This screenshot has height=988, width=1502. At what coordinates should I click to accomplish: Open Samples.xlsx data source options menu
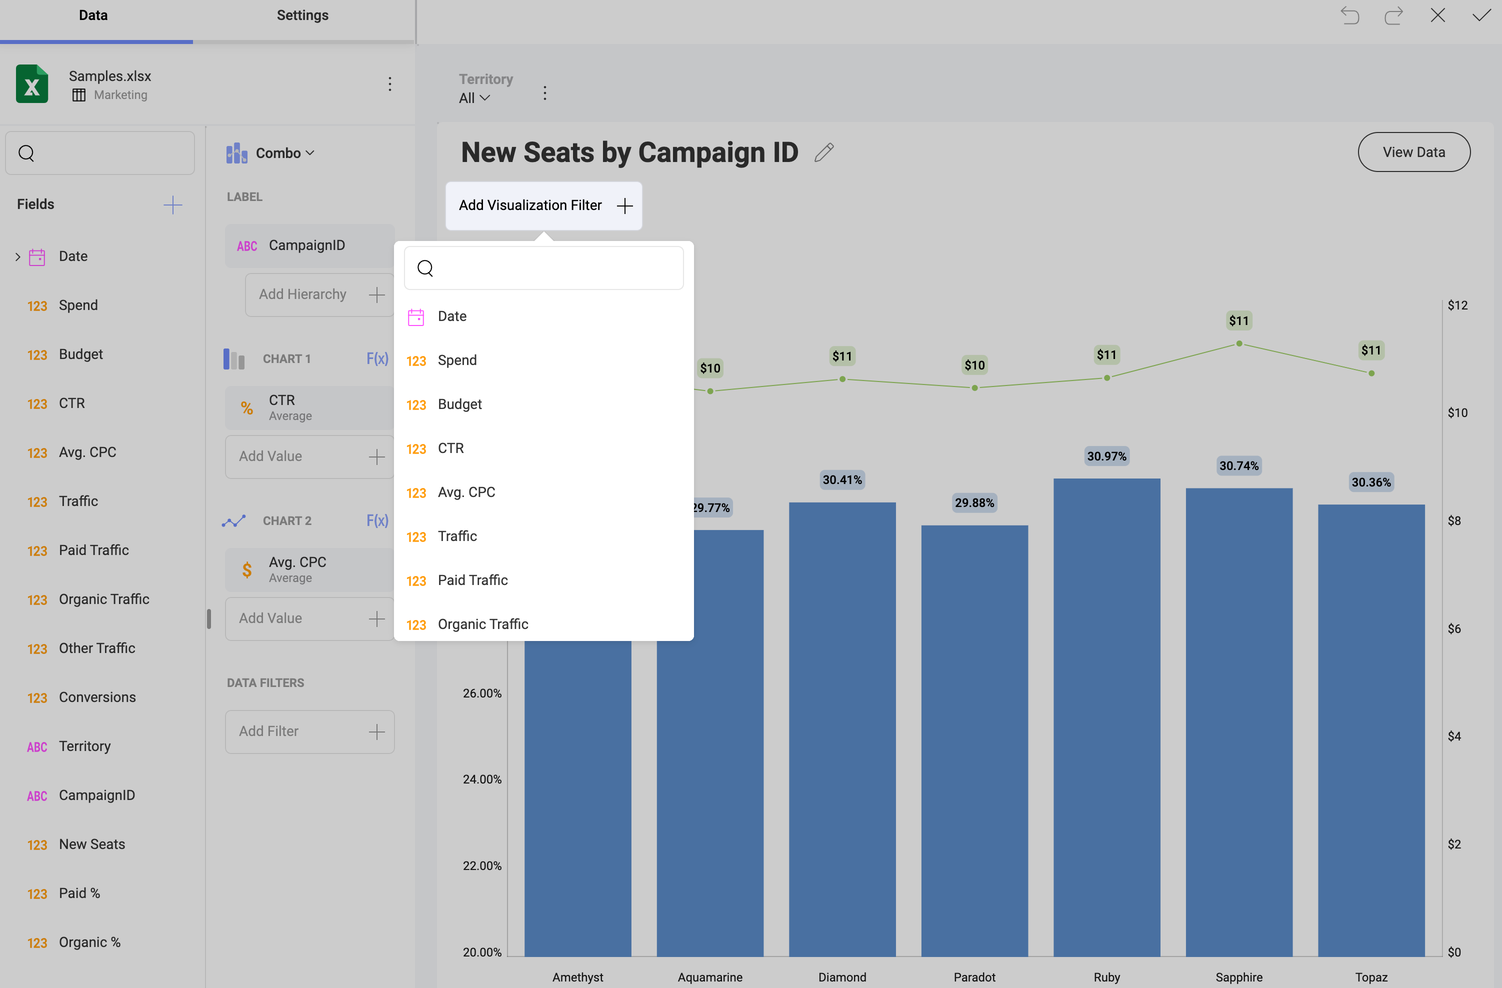click(390, 84)
